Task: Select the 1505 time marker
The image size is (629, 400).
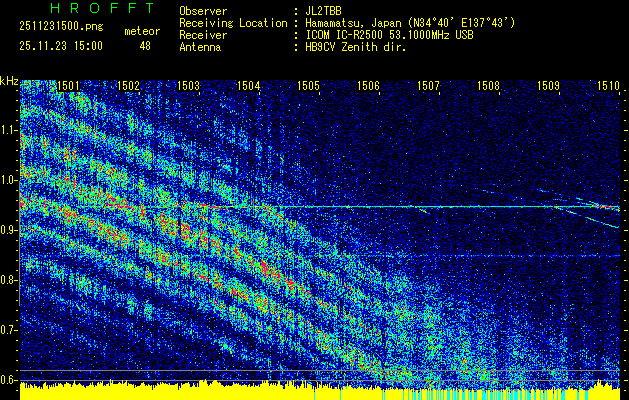Action: (x=309, y=86)
